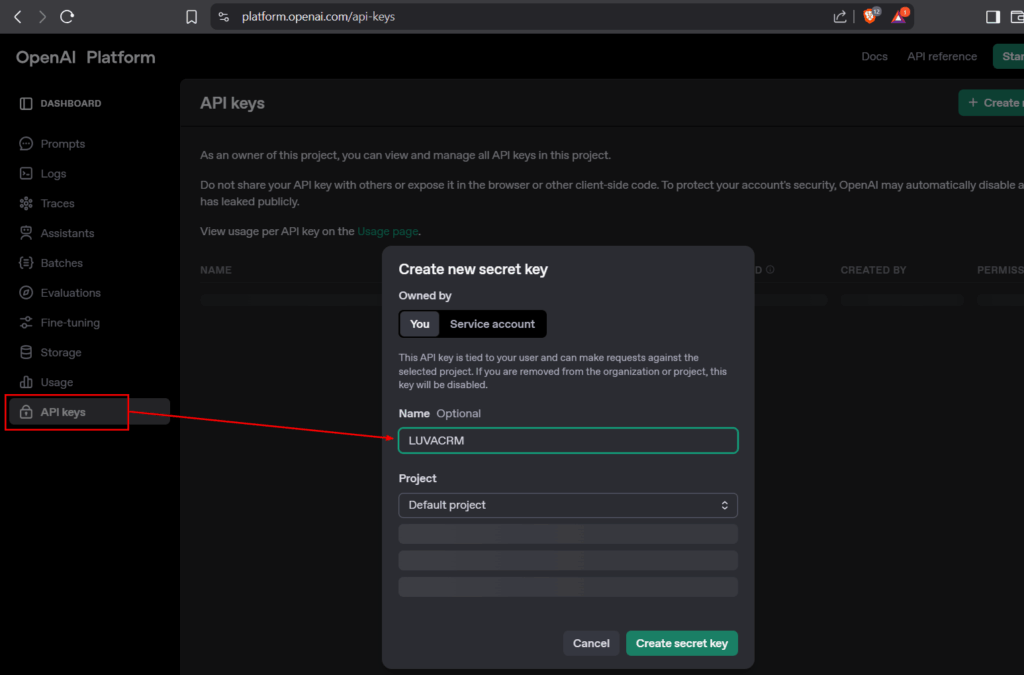Click the Logs terminal icon
The height and width of the screenshot is (675, 1024).
coord(26,174)
